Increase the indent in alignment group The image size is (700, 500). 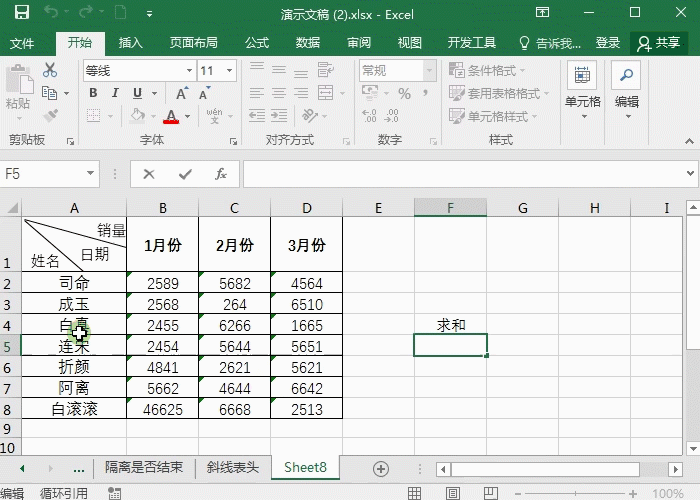(279, 116)
